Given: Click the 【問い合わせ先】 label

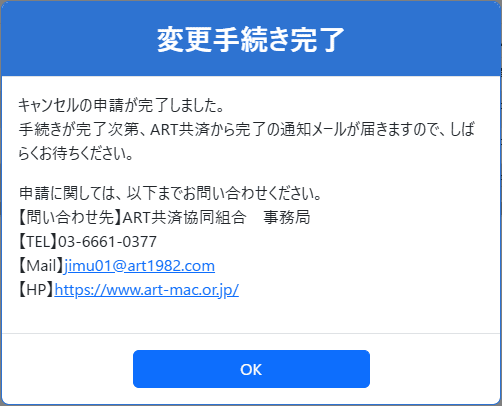Looking at the screenshot, I should (x=71, y=217).
